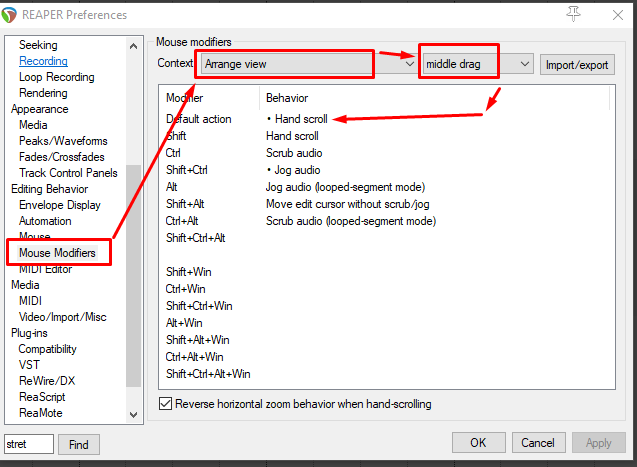This screenshot has height=467, width=637.
Task: Close the REAPER Preferences window
Action: tap(613, 15)
